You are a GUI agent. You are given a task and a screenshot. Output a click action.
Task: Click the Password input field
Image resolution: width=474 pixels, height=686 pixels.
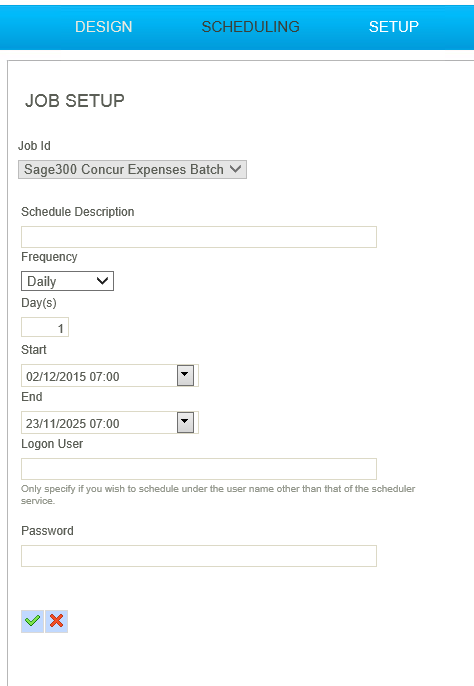click(x=199, y=556)
